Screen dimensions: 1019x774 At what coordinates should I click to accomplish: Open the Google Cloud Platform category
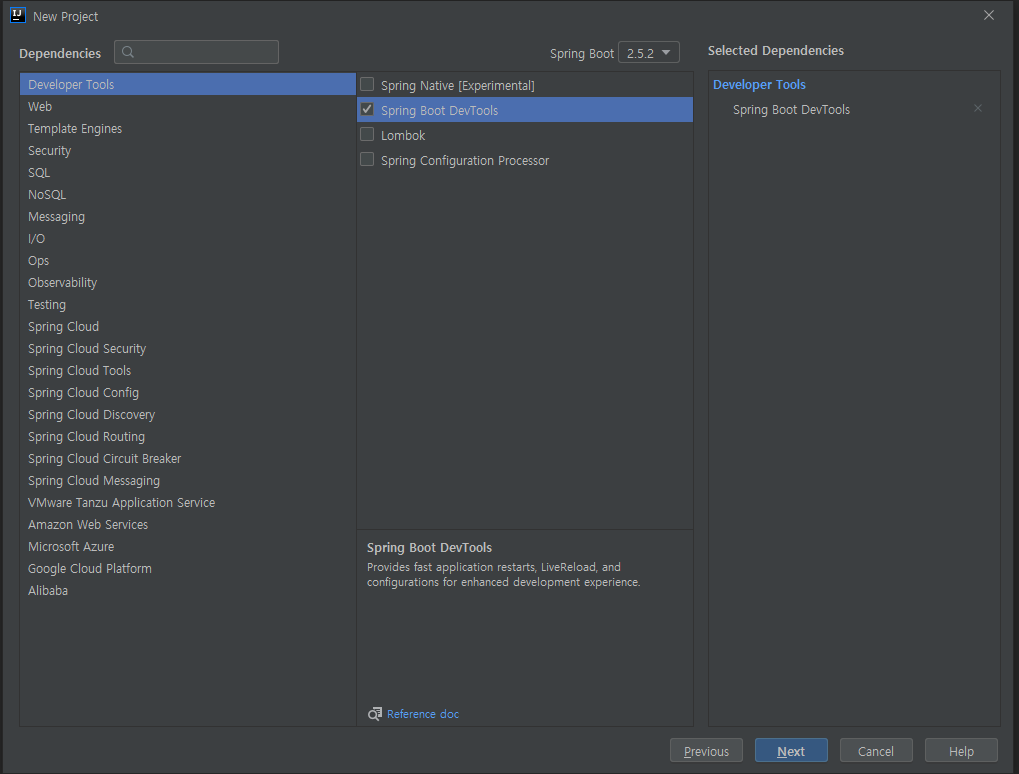[188, 569]
